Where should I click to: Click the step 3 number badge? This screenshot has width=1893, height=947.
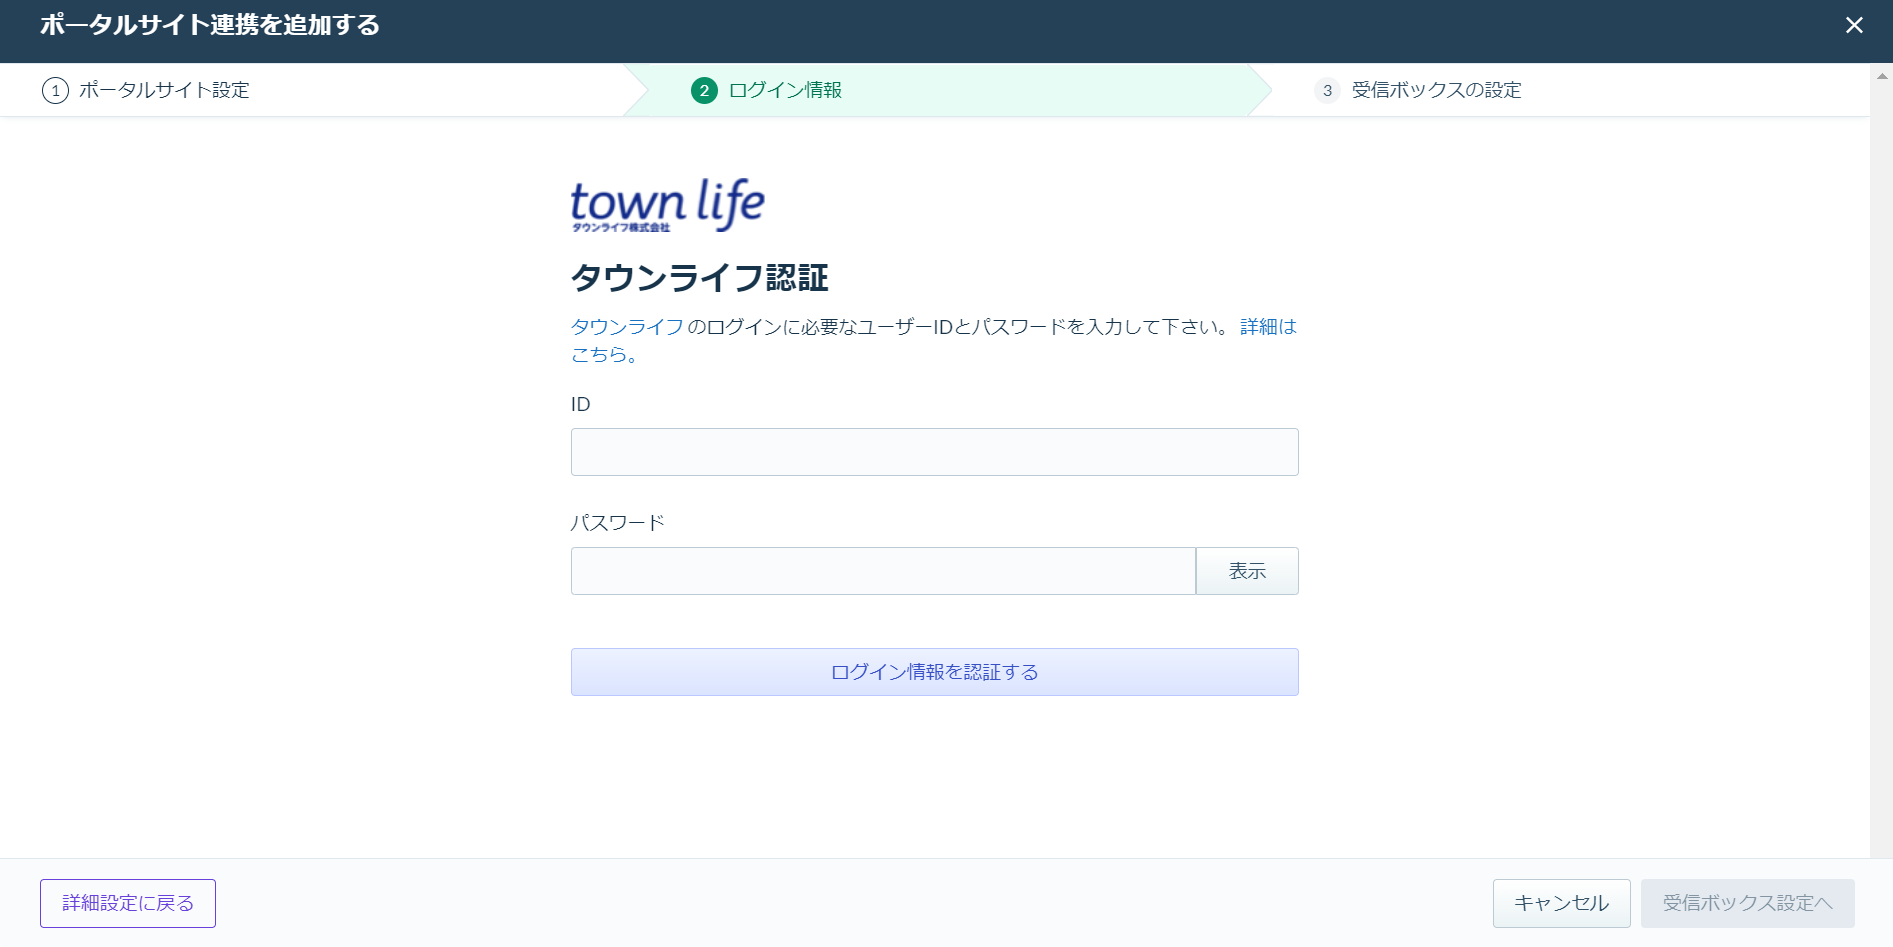(x=1327, y=91)
